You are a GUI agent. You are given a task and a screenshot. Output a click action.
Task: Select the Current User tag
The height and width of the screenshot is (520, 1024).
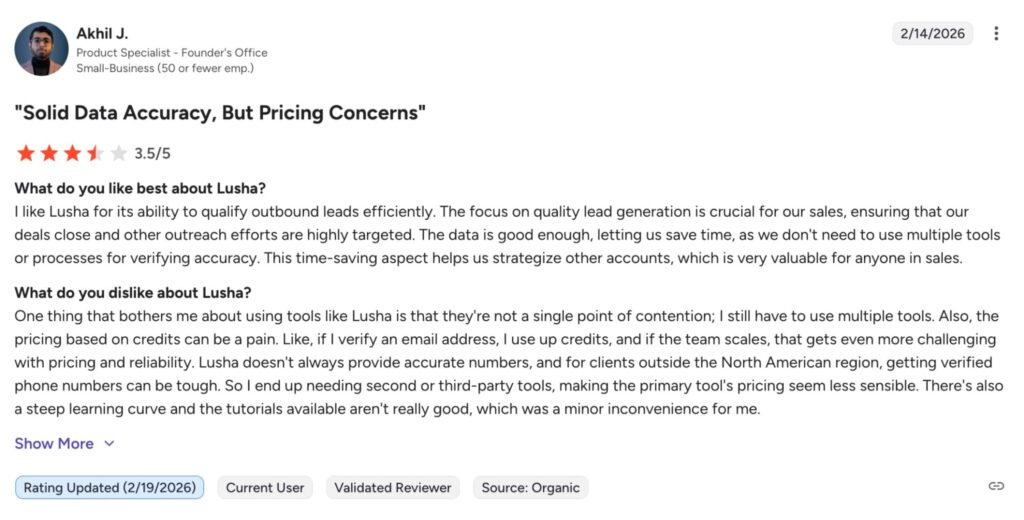tap(265, 488)
